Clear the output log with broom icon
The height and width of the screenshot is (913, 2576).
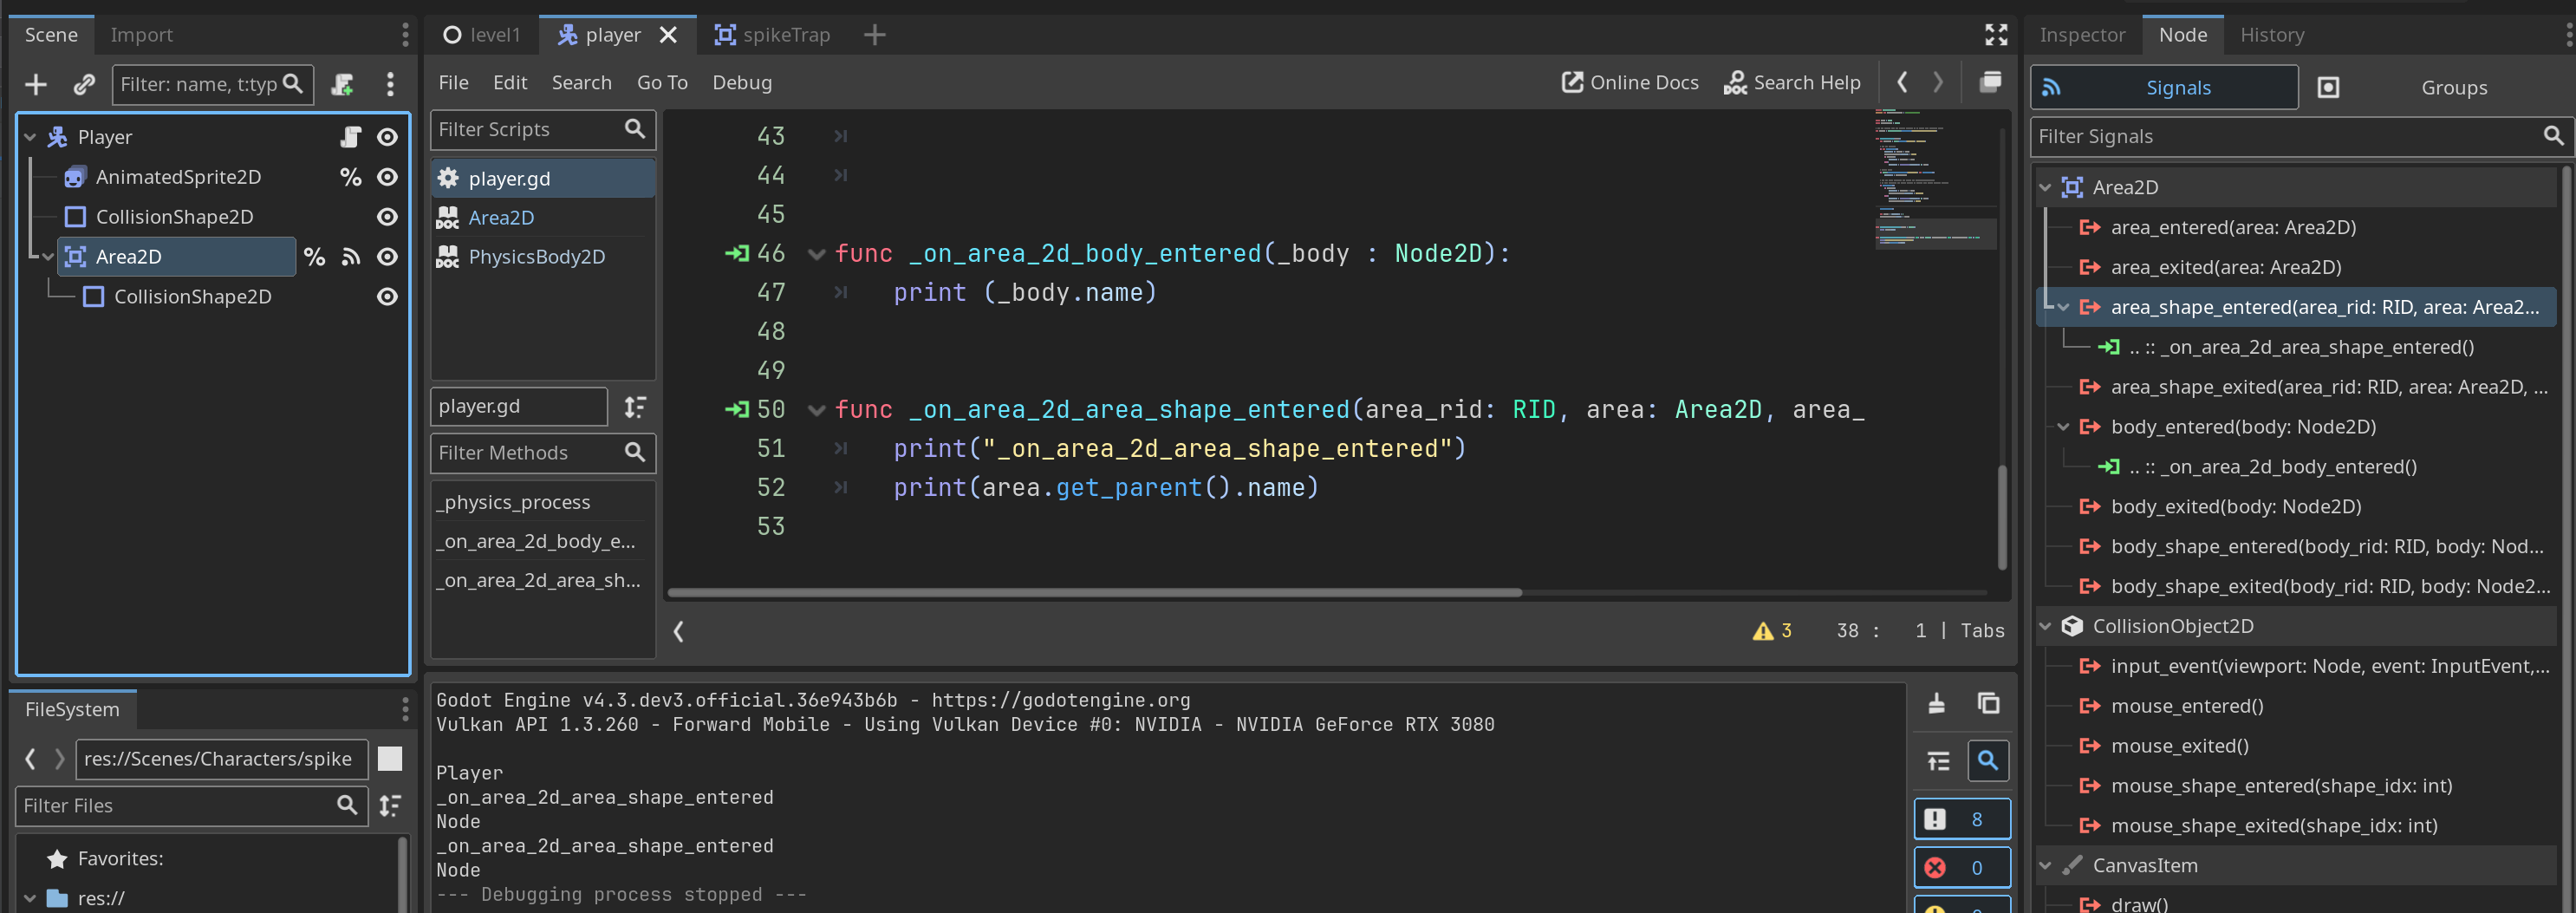coord(1936,704)
